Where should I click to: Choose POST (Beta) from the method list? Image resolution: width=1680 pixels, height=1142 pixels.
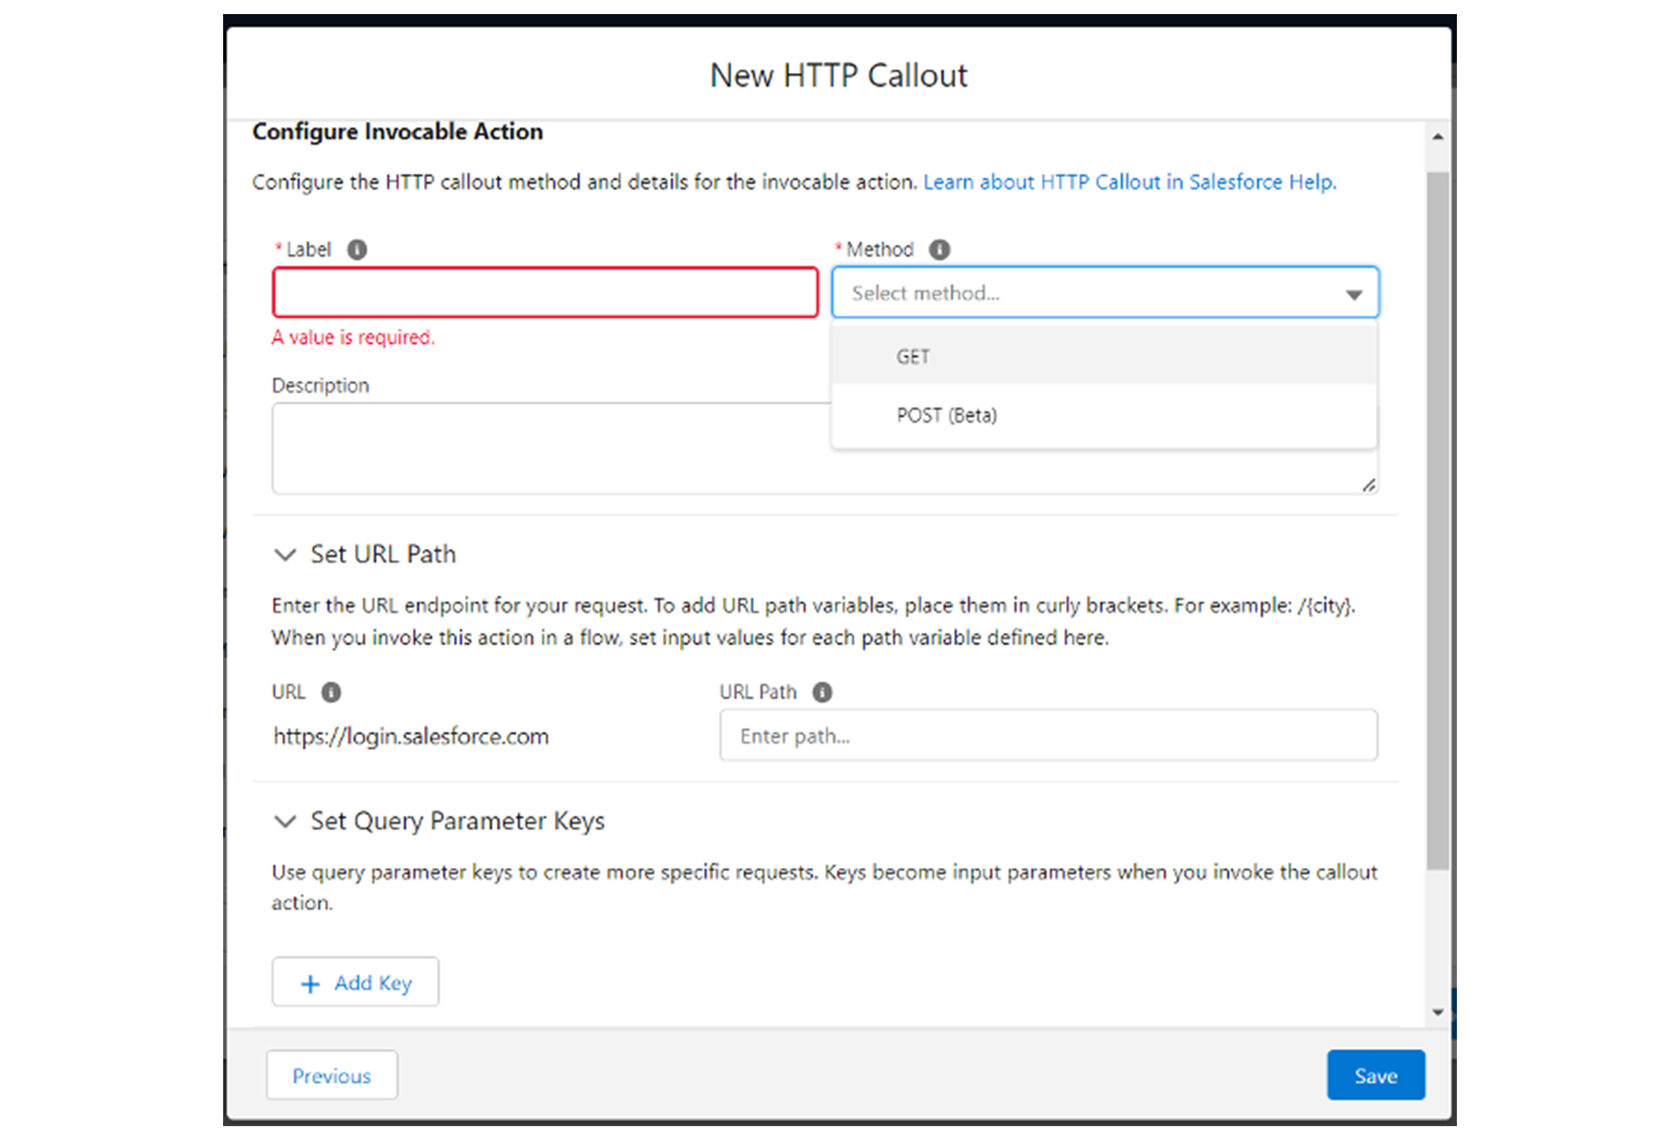point(1104,415)
